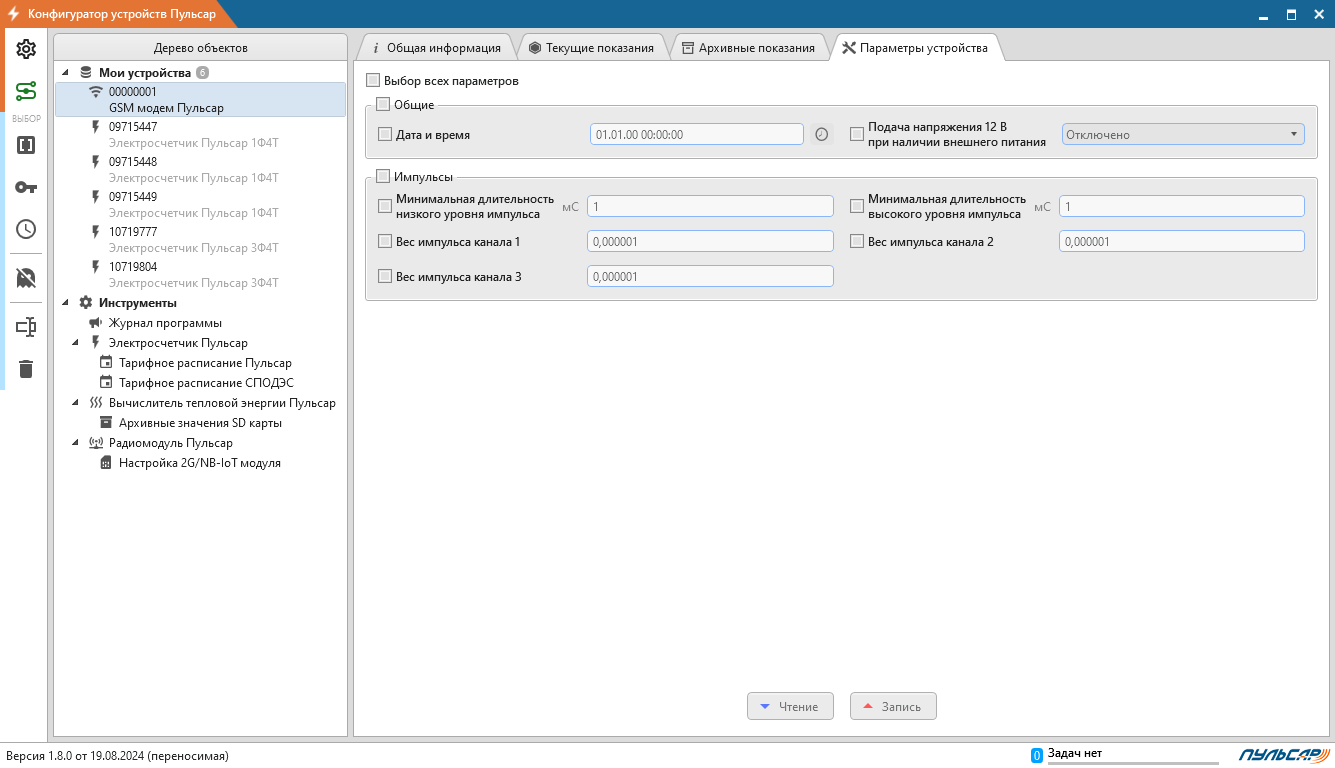Click the antenna icon of Радиомодуль Пульсар
Screen dimensions: 1335x768
tap(96, 443)
